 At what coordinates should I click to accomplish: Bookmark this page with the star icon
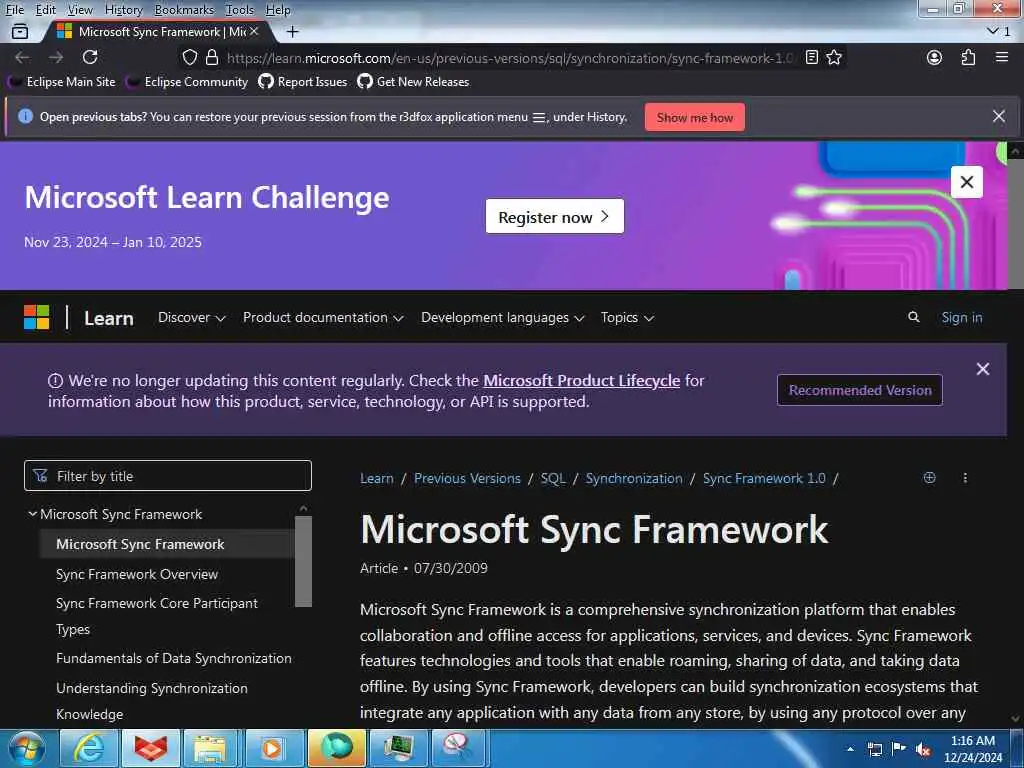(834, 57)
